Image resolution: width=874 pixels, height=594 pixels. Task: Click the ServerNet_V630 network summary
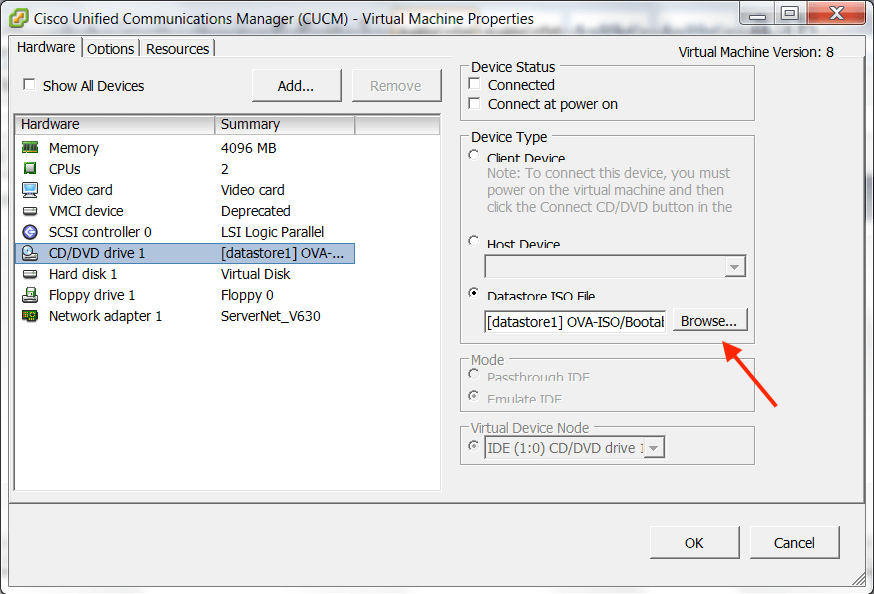tap(271, 317)
